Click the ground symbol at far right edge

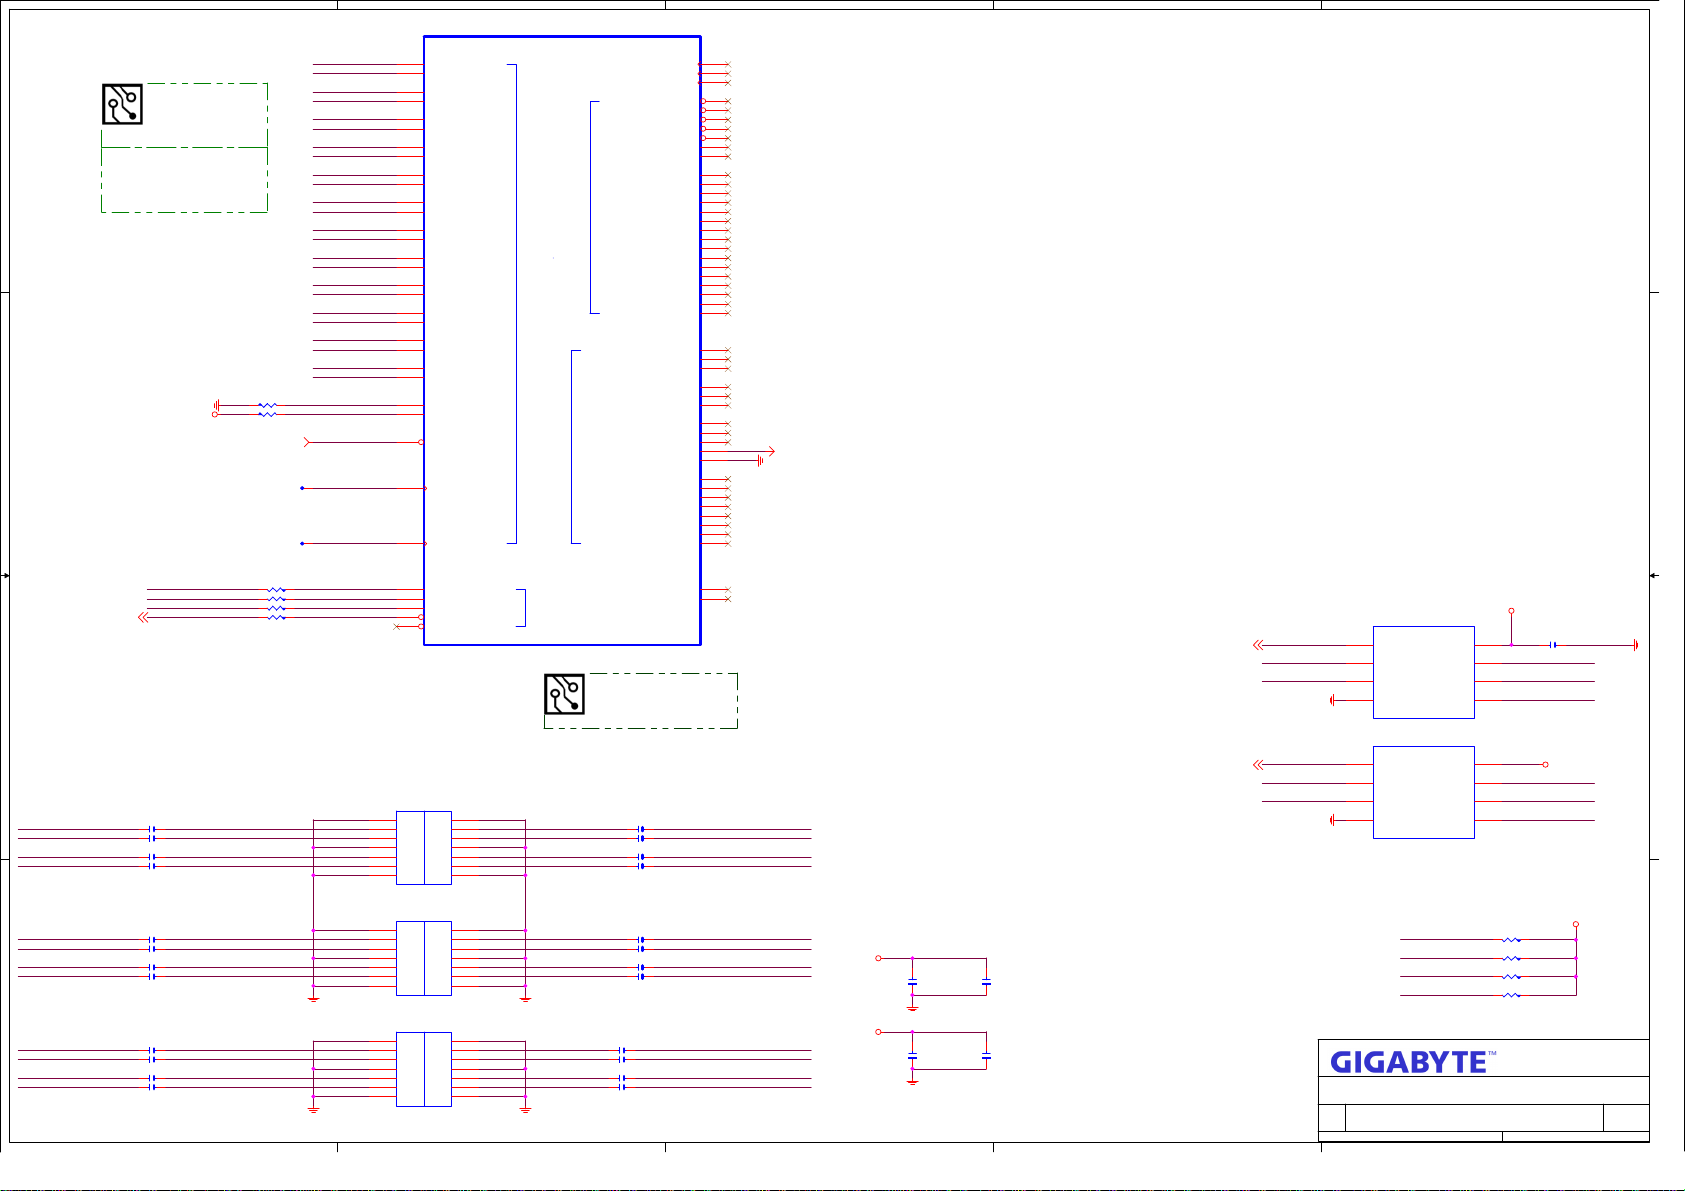(x=1635, y=645)
